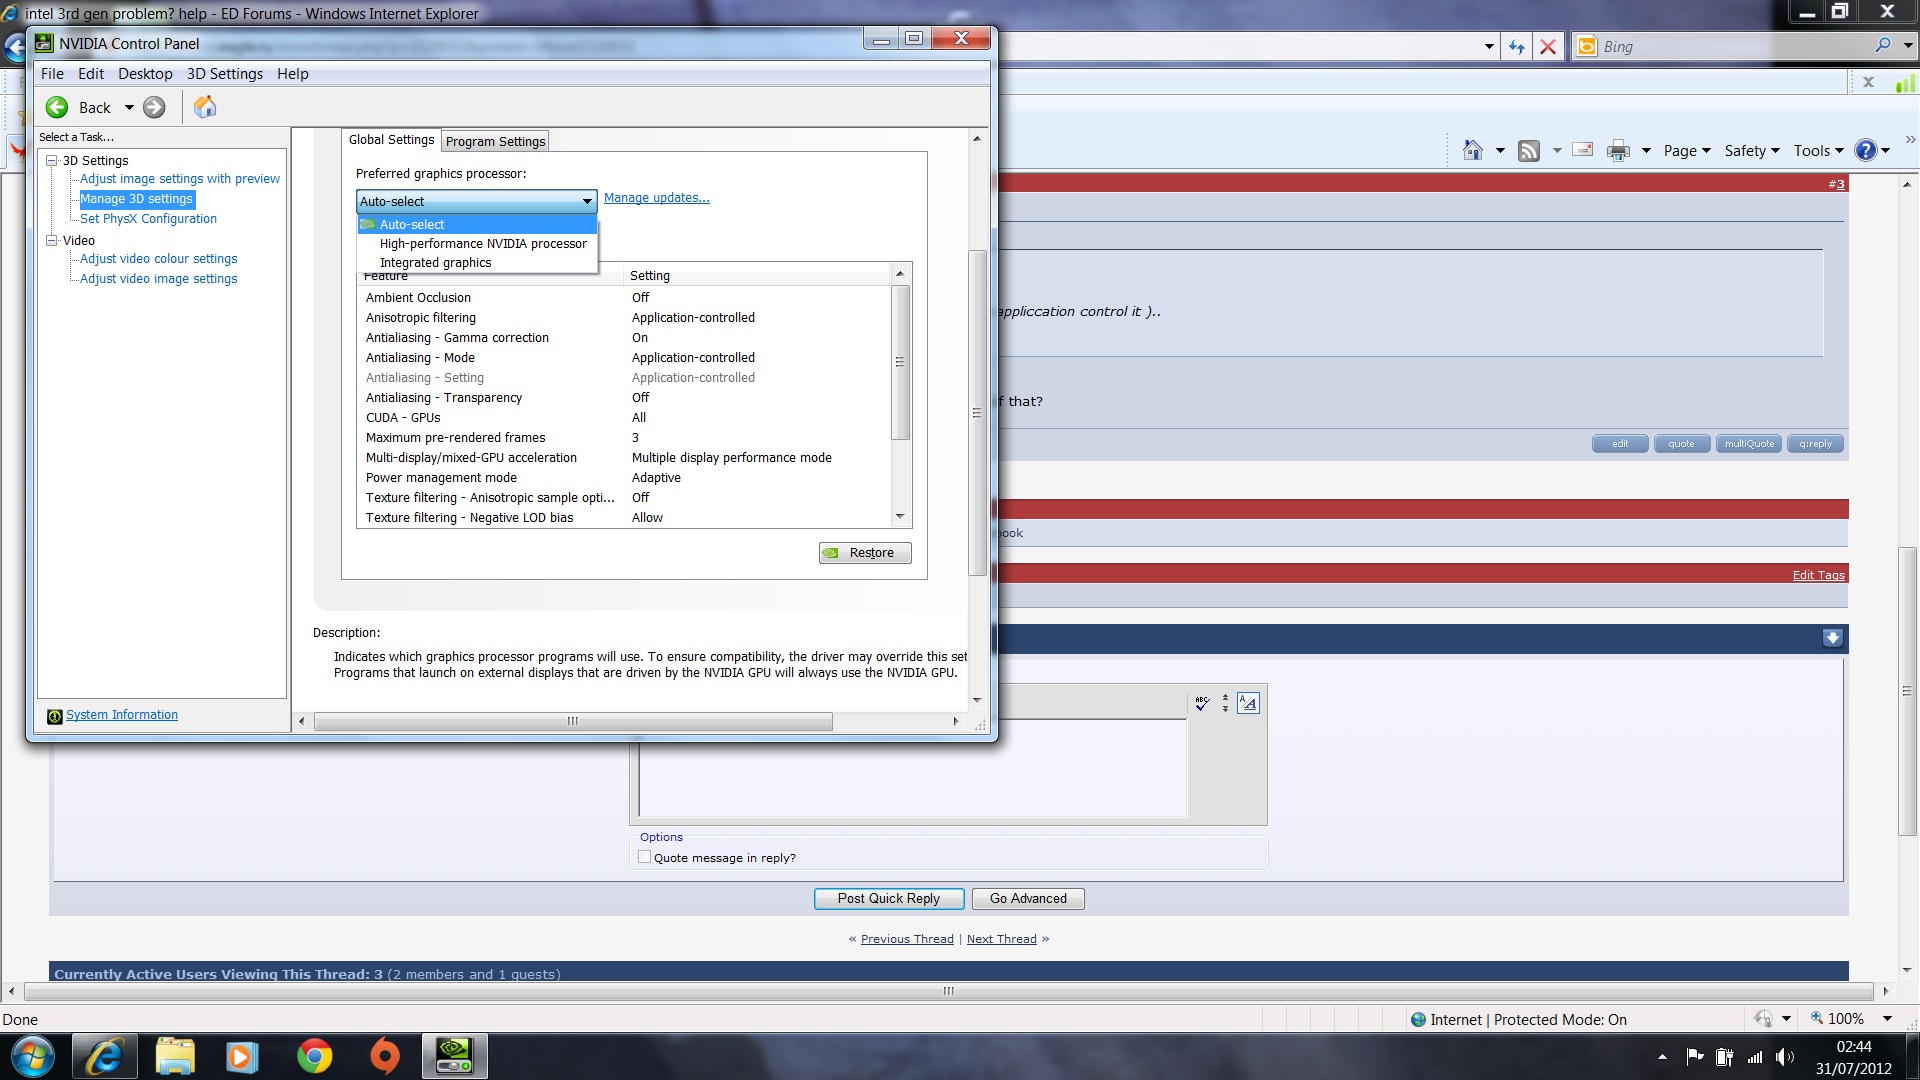Click the multiQuote button on post
Image resolution: width=1920 pixels, height=1080 pixels.
coord(1749,444)
